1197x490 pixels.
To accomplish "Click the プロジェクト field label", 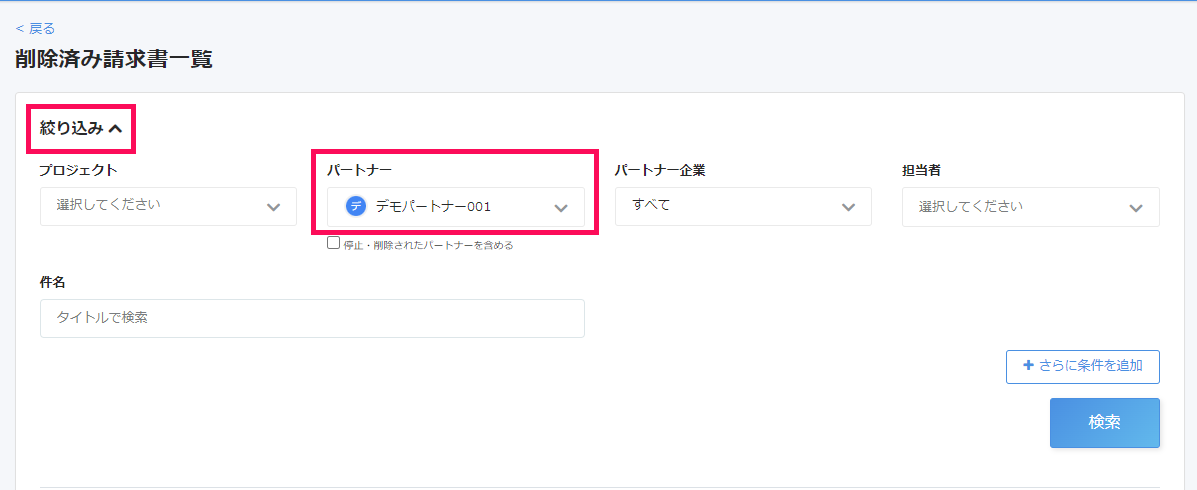I will [x=79, y=170].
